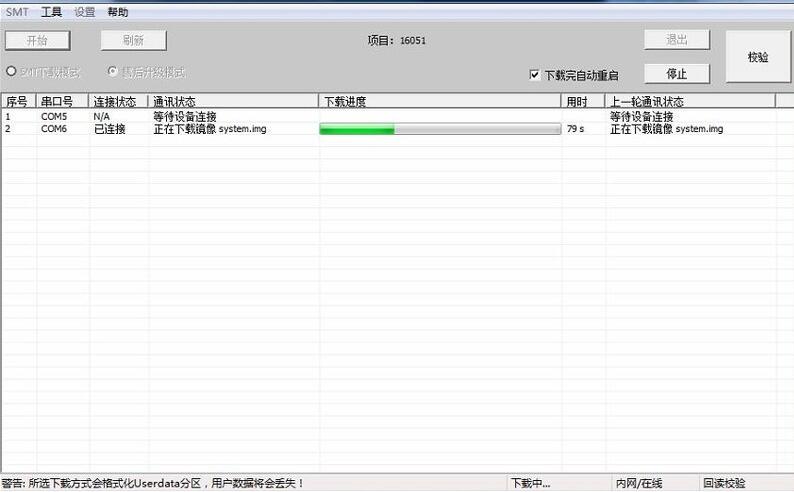Click the 下载进度 column header
The width and height of the screenshot is (794, 492).
[440, 101]
